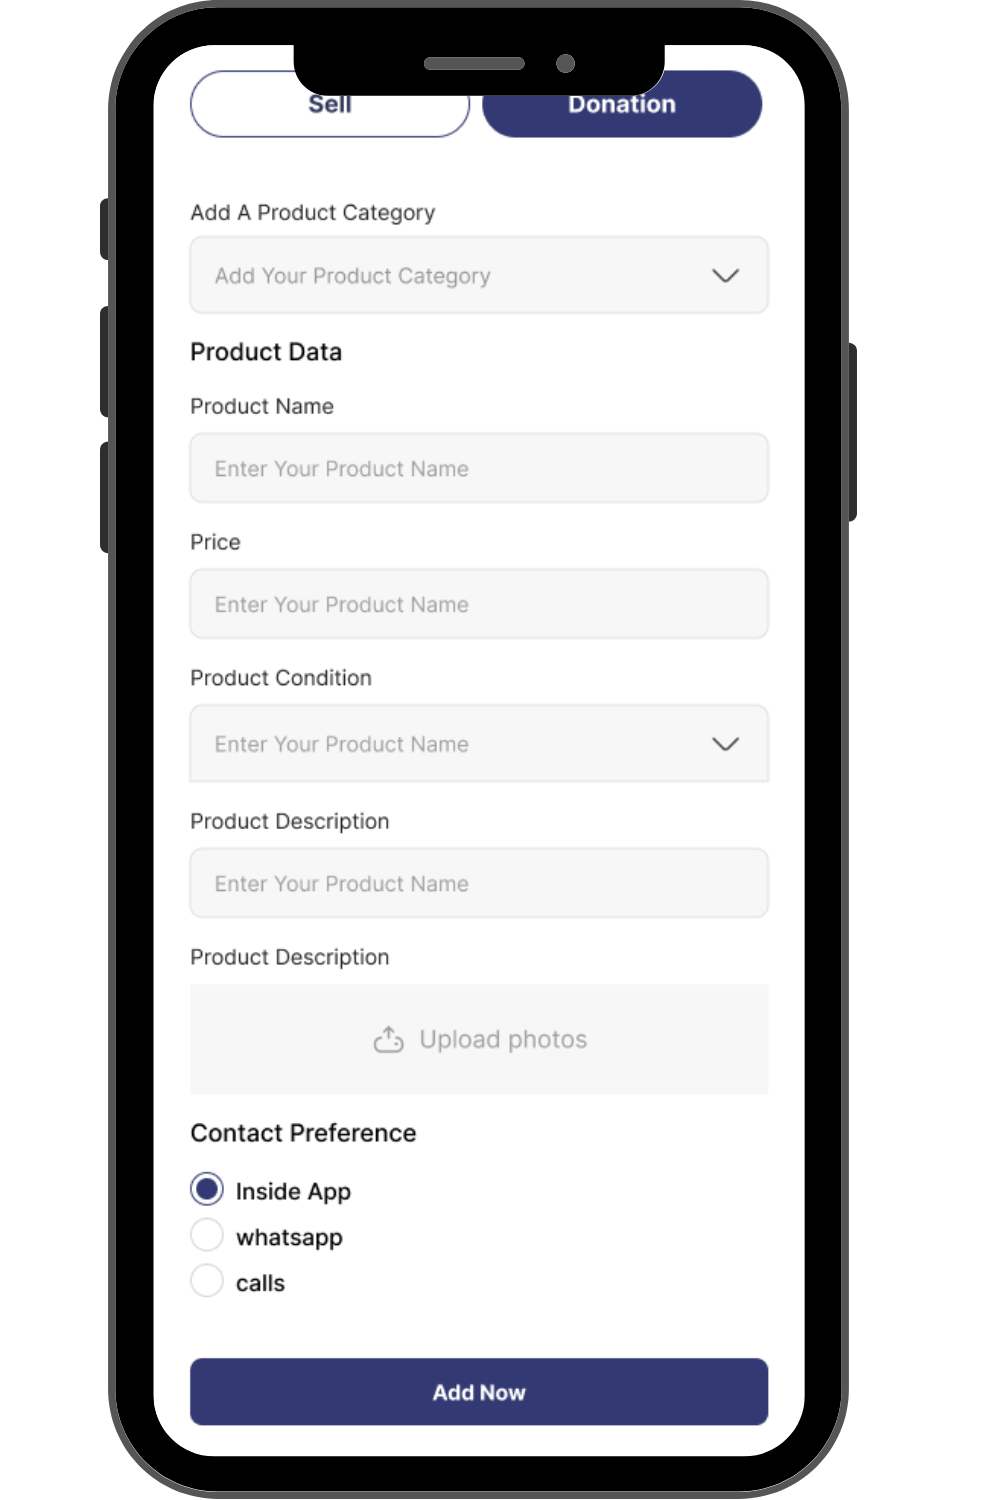Open the Product Condition combo box
Screen dimensions: 1000x1500
click(x=479, y=743)
